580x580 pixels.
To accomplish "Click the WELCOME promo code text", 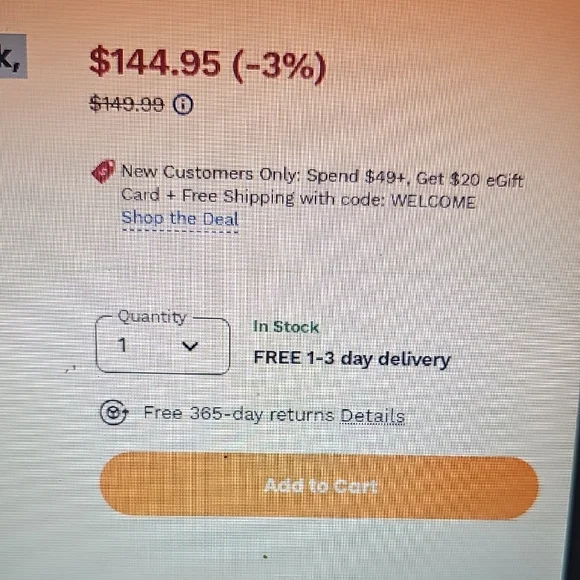I will click(x=433, y=202).
